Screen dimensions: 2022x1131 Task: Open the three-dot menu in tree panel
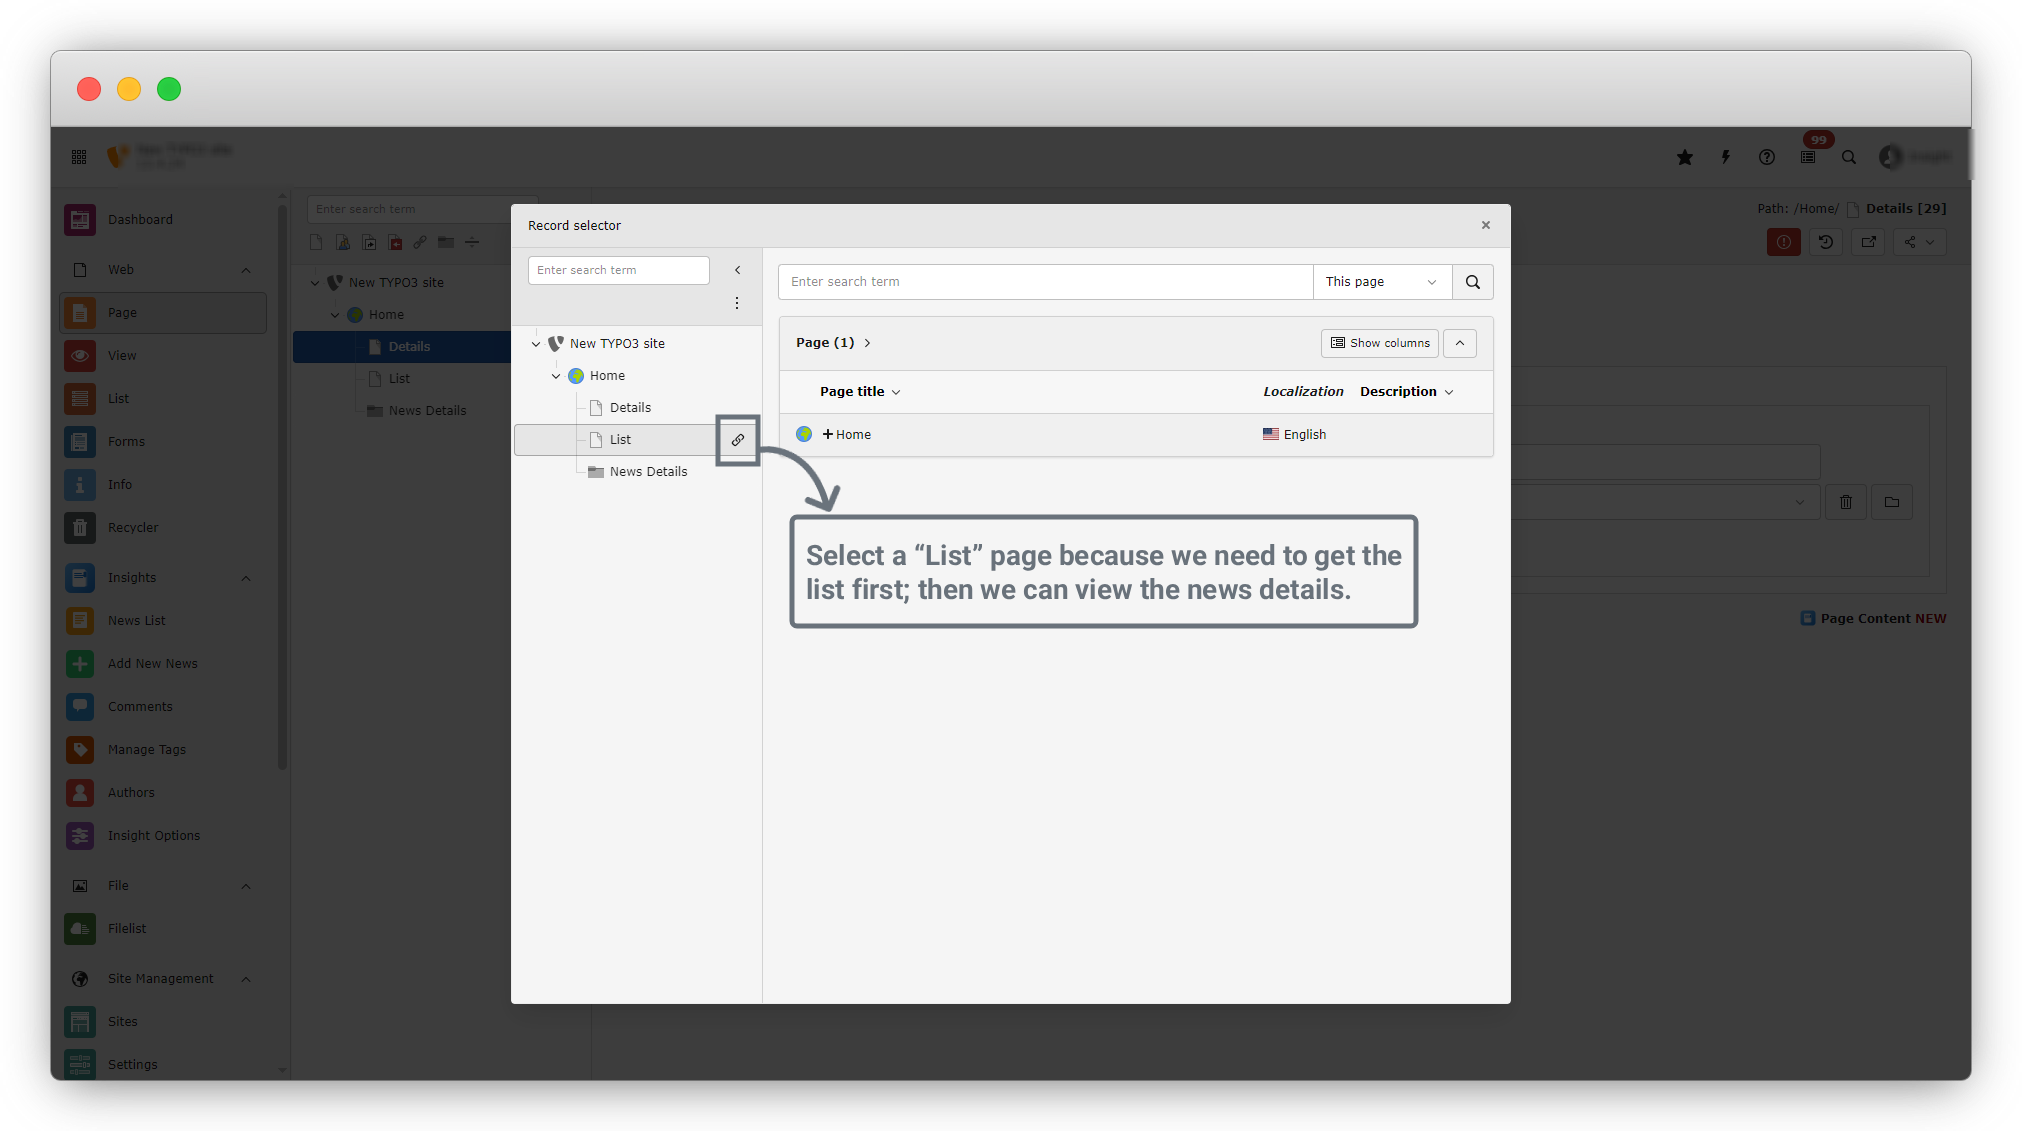click(737, 303)
